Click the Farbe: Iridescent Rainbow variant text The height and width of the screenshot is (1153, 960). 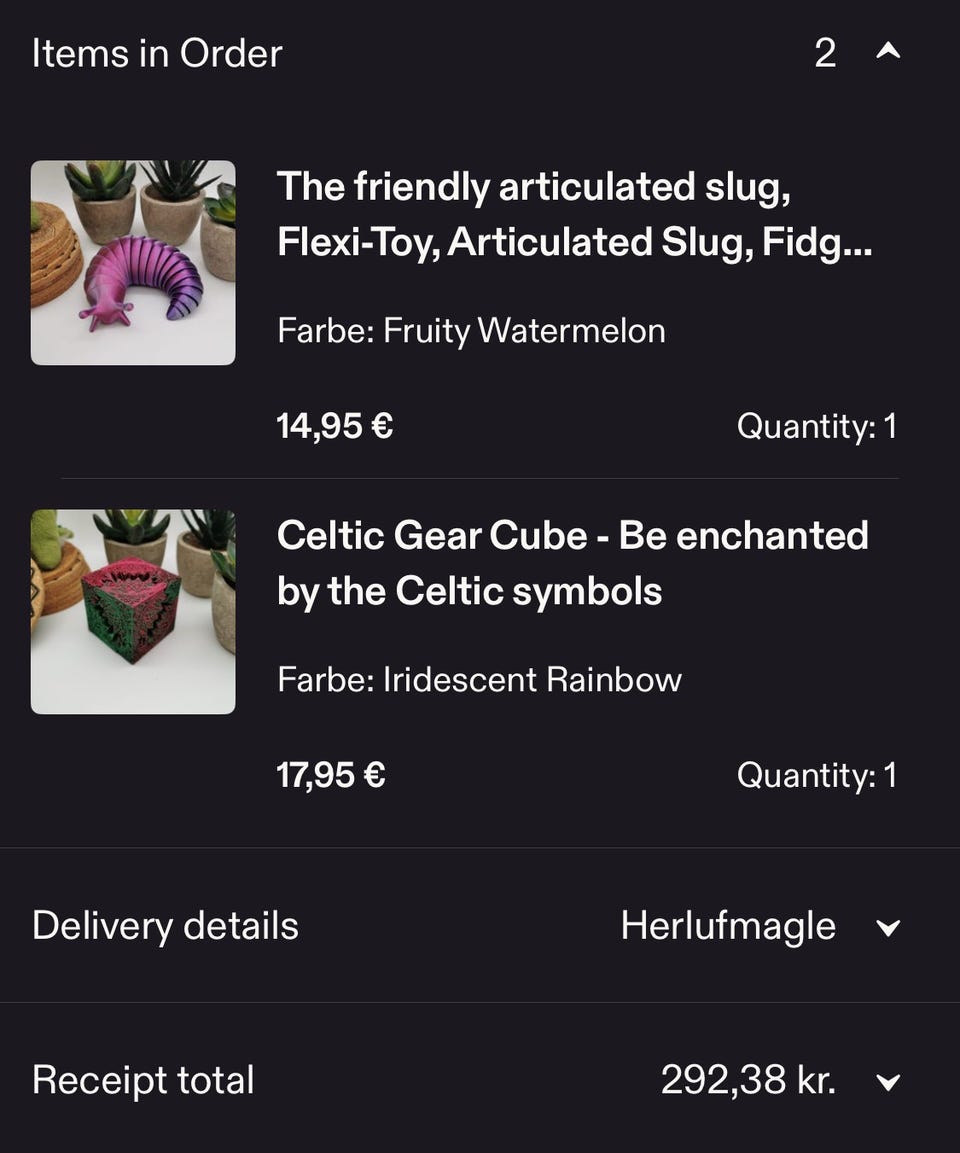point(479,680)
